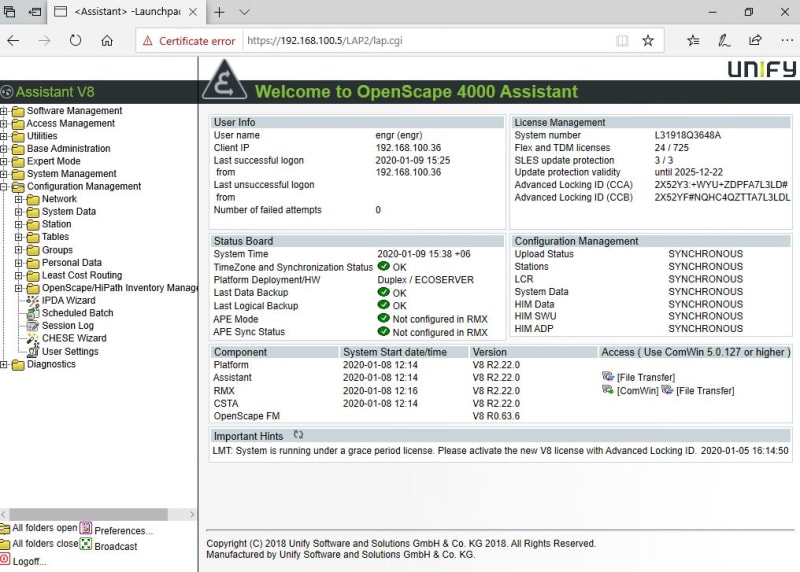Expand the Base Administration folder
Screen dimensions: 800x572
click(4, 148)
